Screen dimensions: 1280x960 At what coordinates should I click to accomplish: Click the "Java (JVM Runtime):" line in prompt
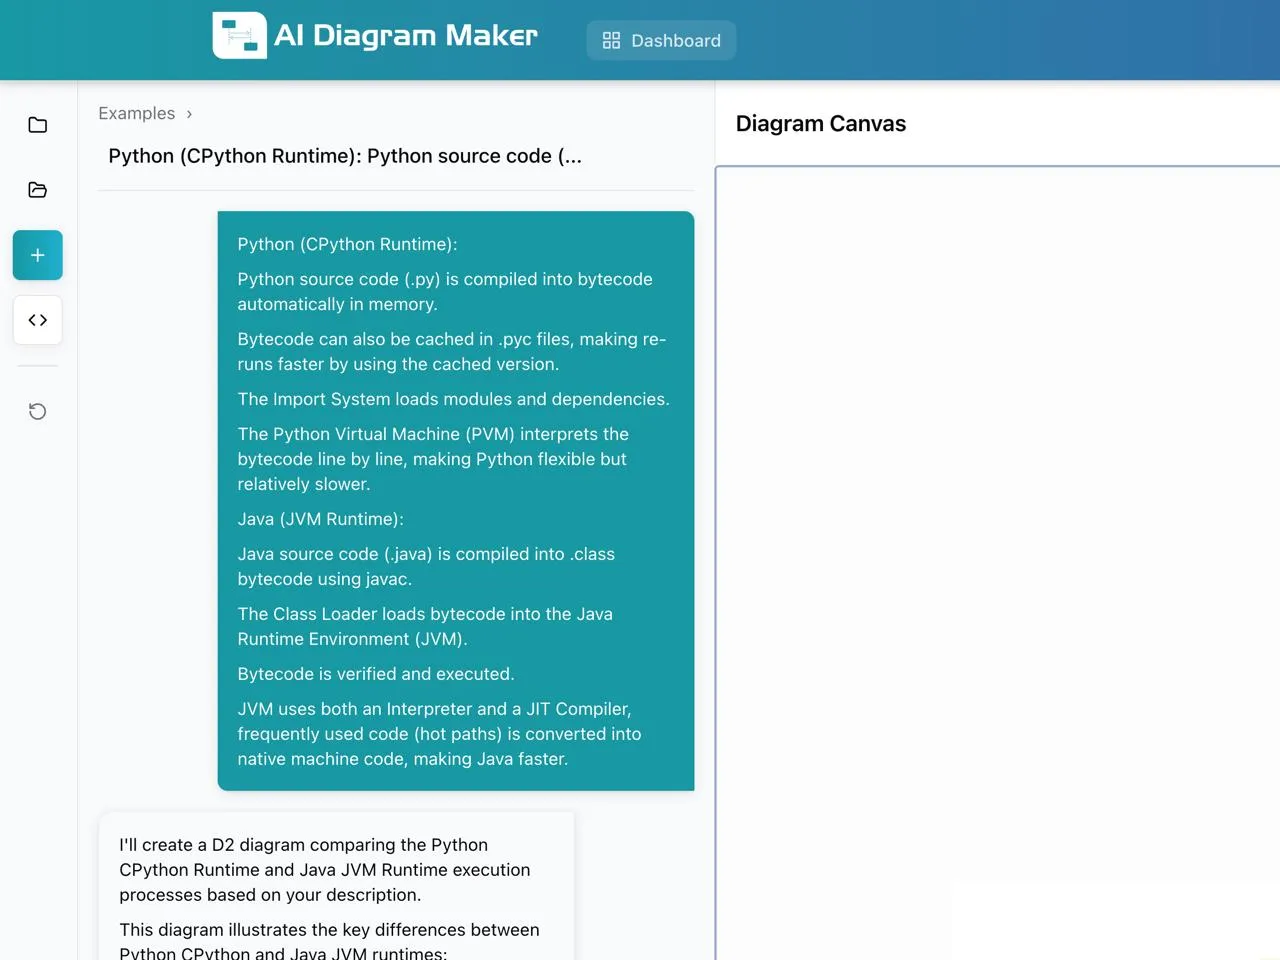coord(320,519)
